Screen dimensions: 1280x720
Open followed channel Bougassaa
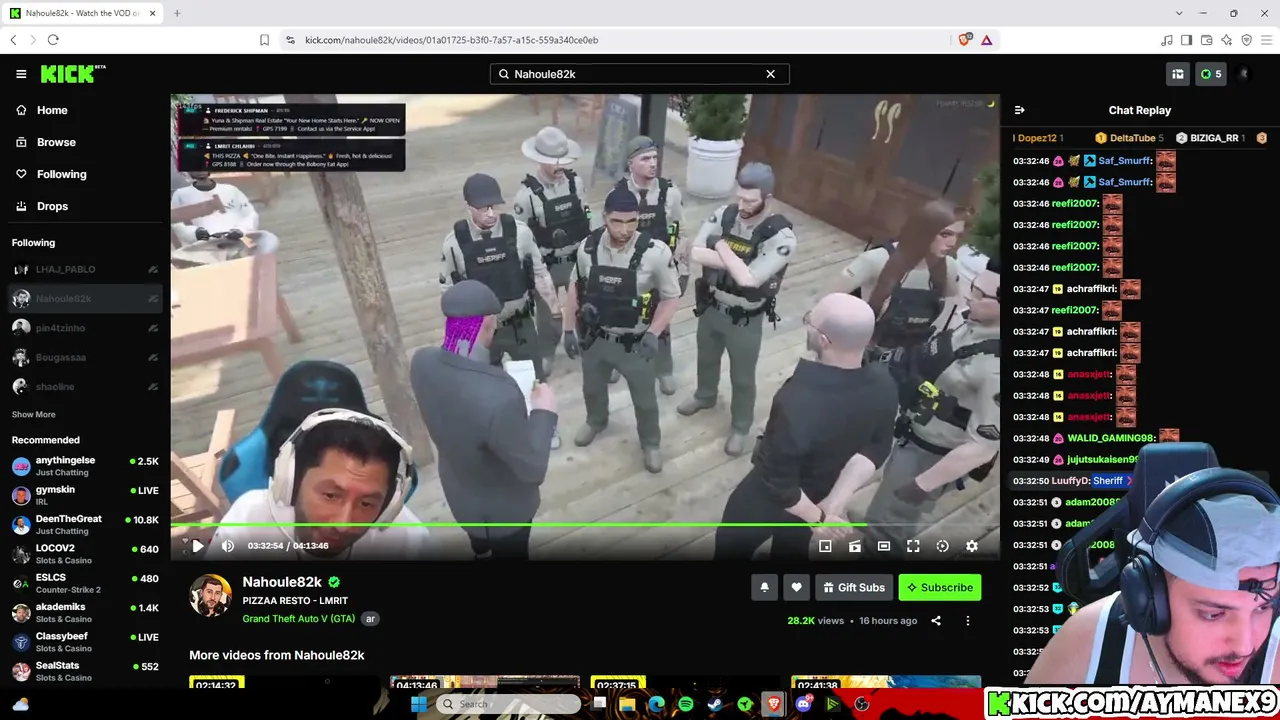[x=85, y=357]
